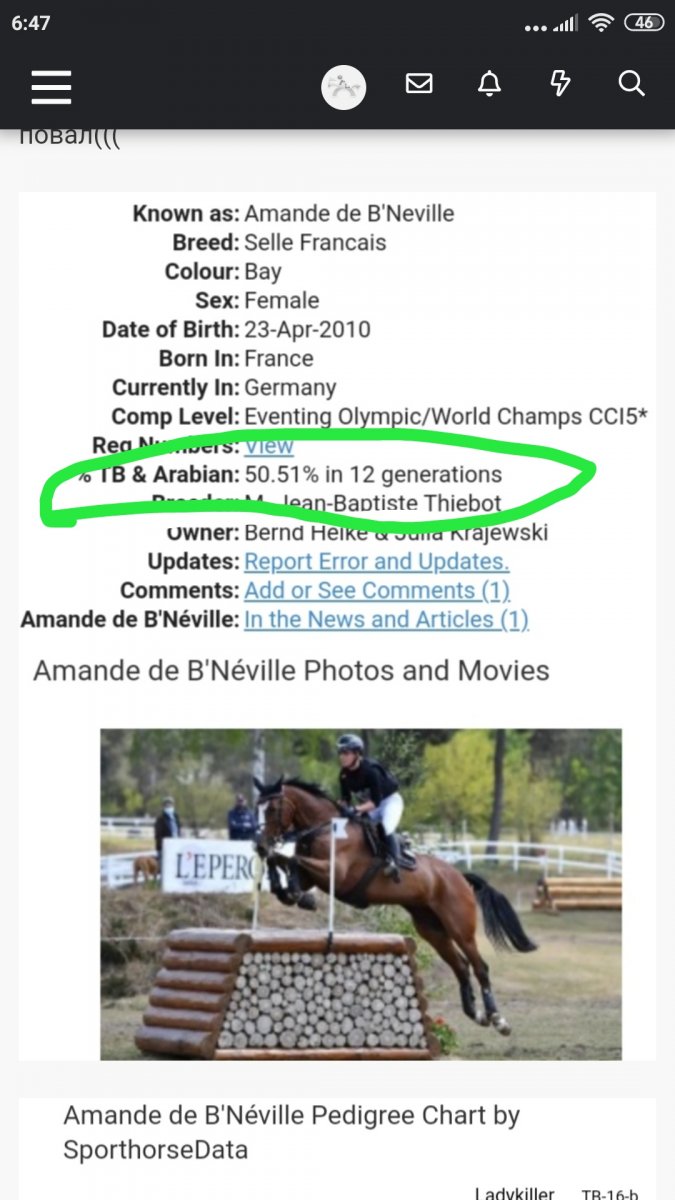Tap the lightning bolt activity icon

tap(560, 84)
